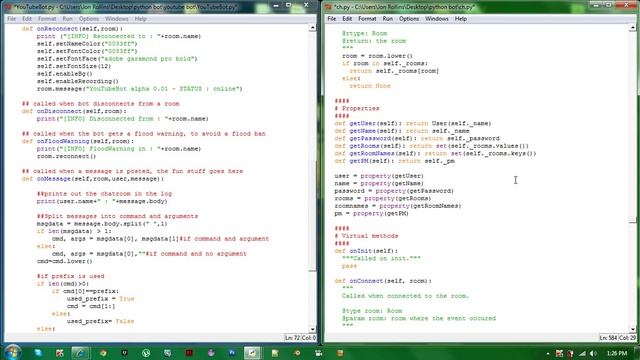Screen dimensions: 640x360
Task: Click 'Called when connected to the room.' docstring
Action: [406, 296]
